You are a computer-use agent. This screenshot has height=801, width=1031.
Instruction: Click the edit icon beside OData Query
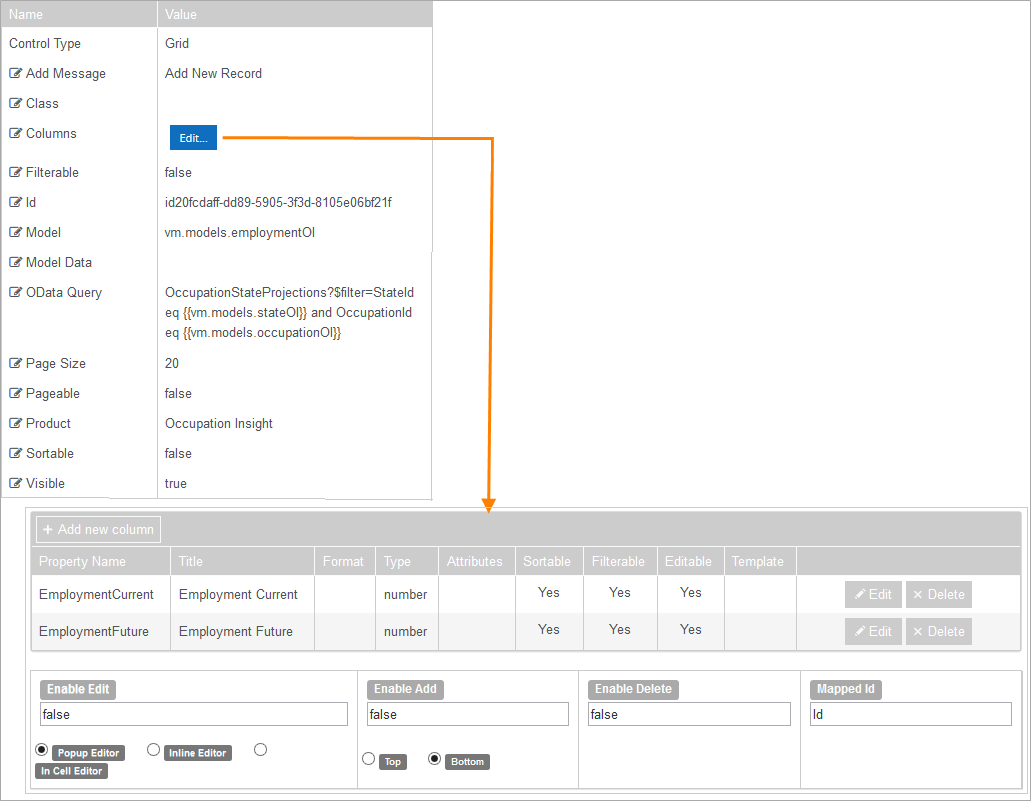[x=15, y=293]
